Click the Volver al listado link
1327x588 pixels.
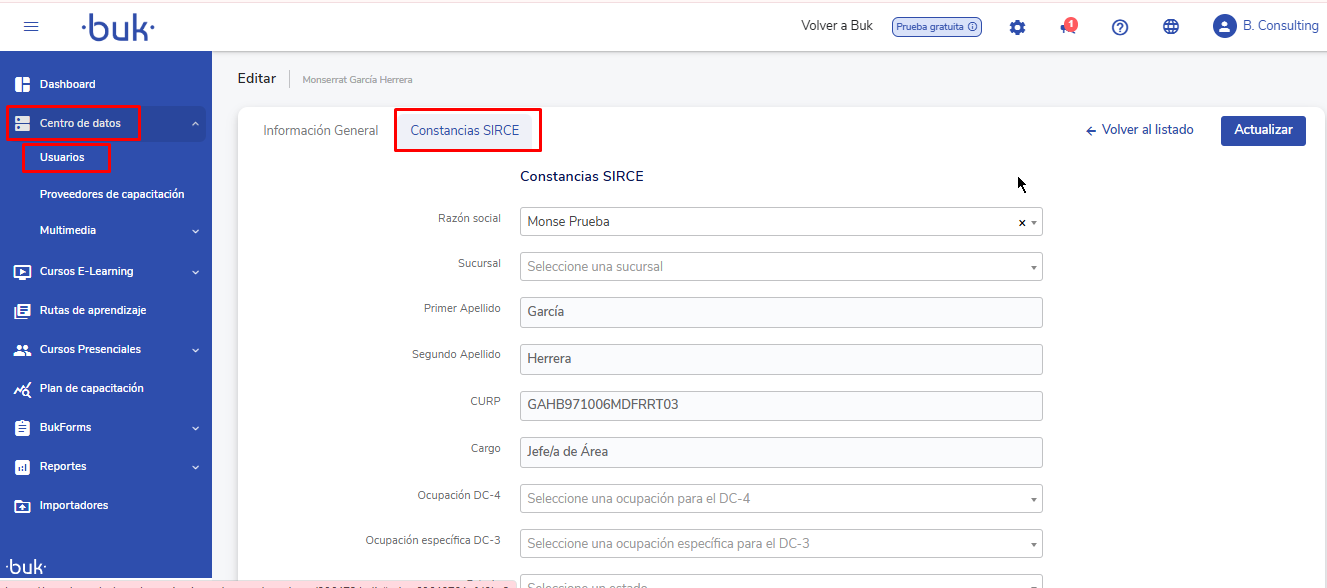1139,130
